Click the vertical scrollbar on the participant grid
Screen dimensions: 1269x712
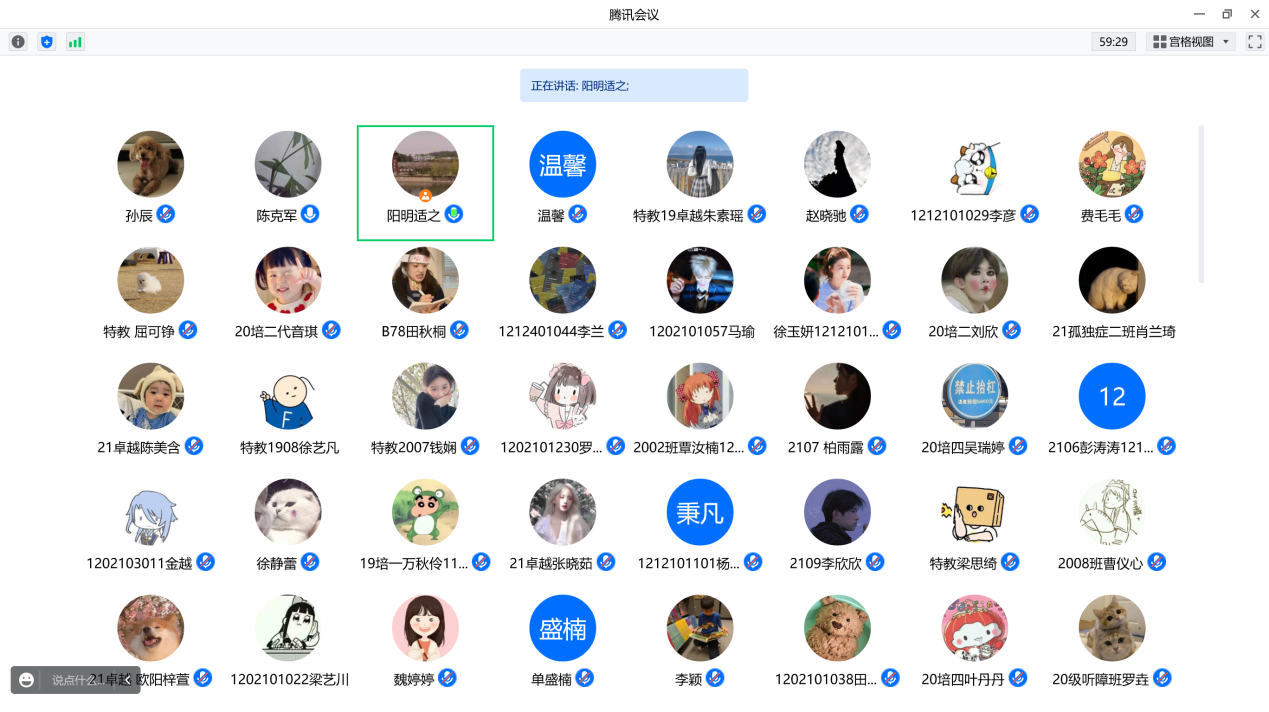[x=1201, y=204]
